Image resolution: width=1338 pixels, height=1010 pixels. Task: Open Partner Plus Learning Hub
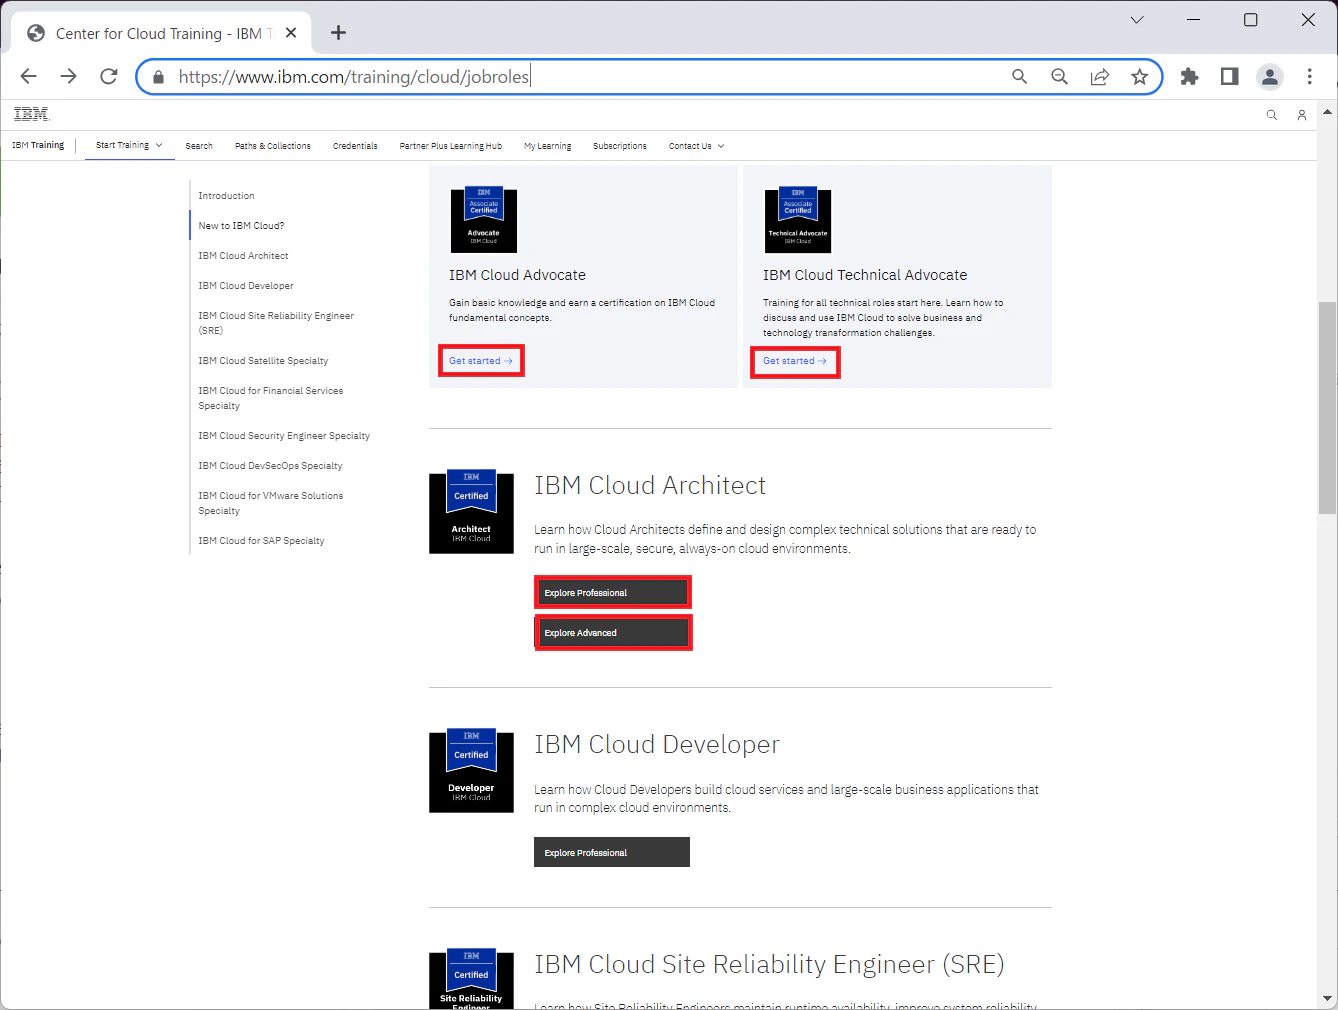click(x=451, y=146)
